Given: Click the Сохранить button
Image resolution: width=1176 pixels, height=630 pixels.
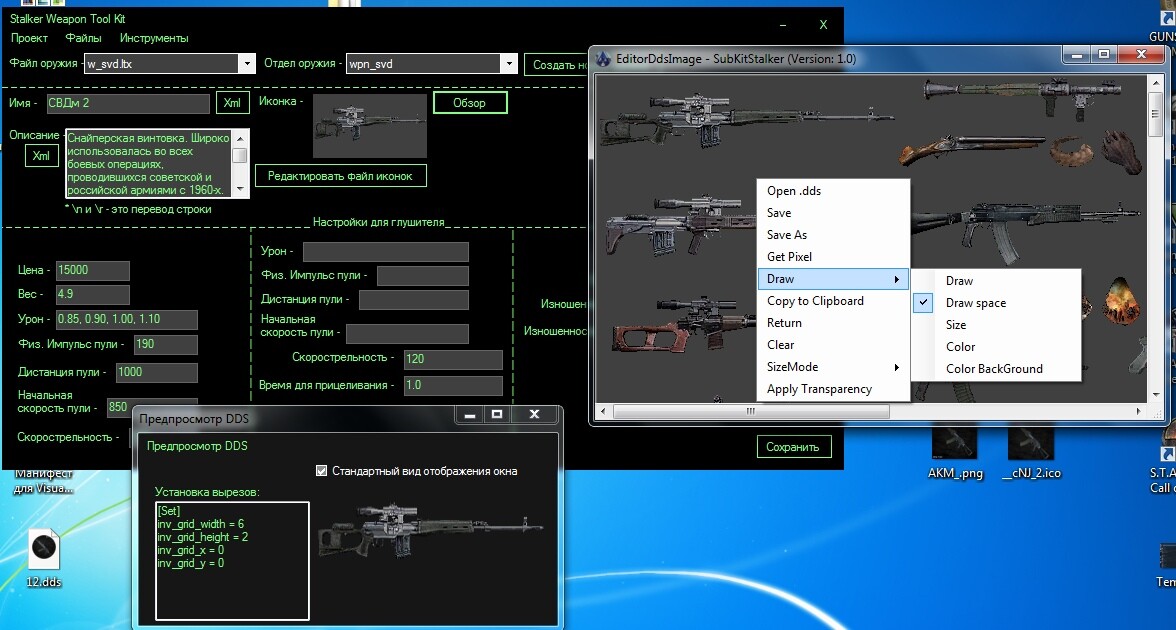Looking at the screenshot, I should pyautogui.click(x=793, y=446).
